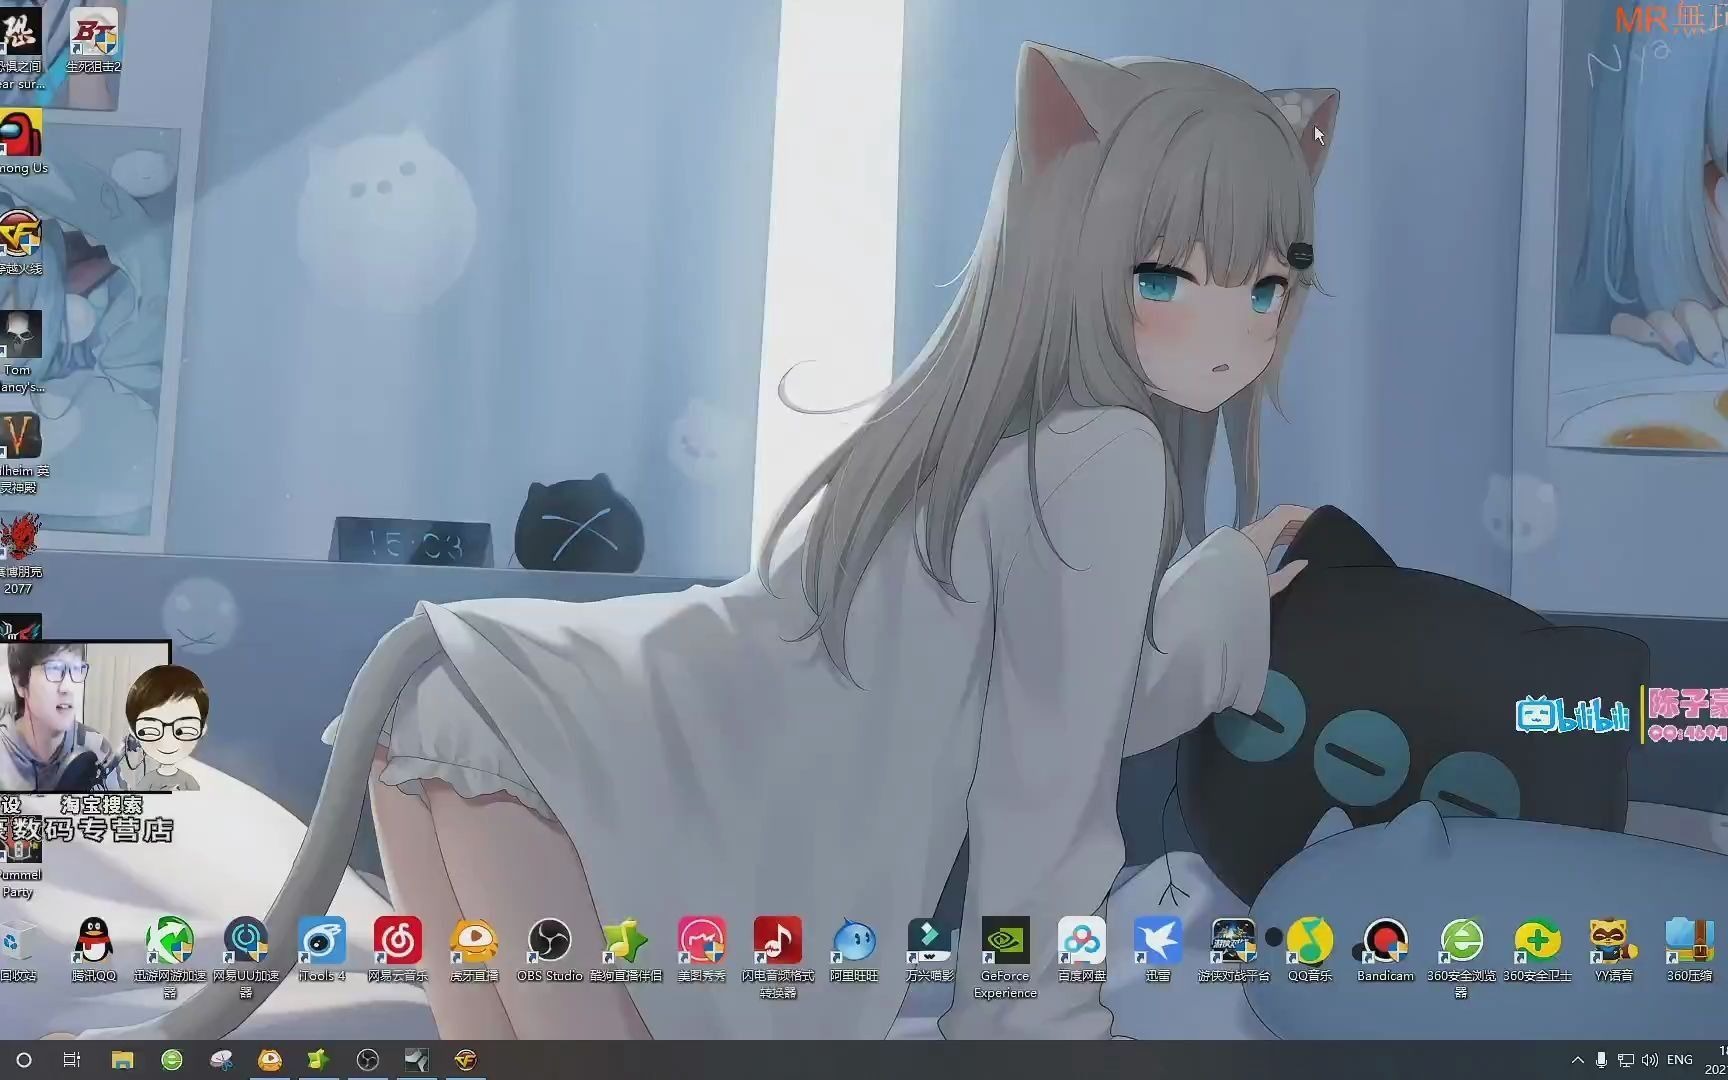Open the 迅雷 download manager icon
The image size is (1728, 1080).
click(x=1158, y=949)
